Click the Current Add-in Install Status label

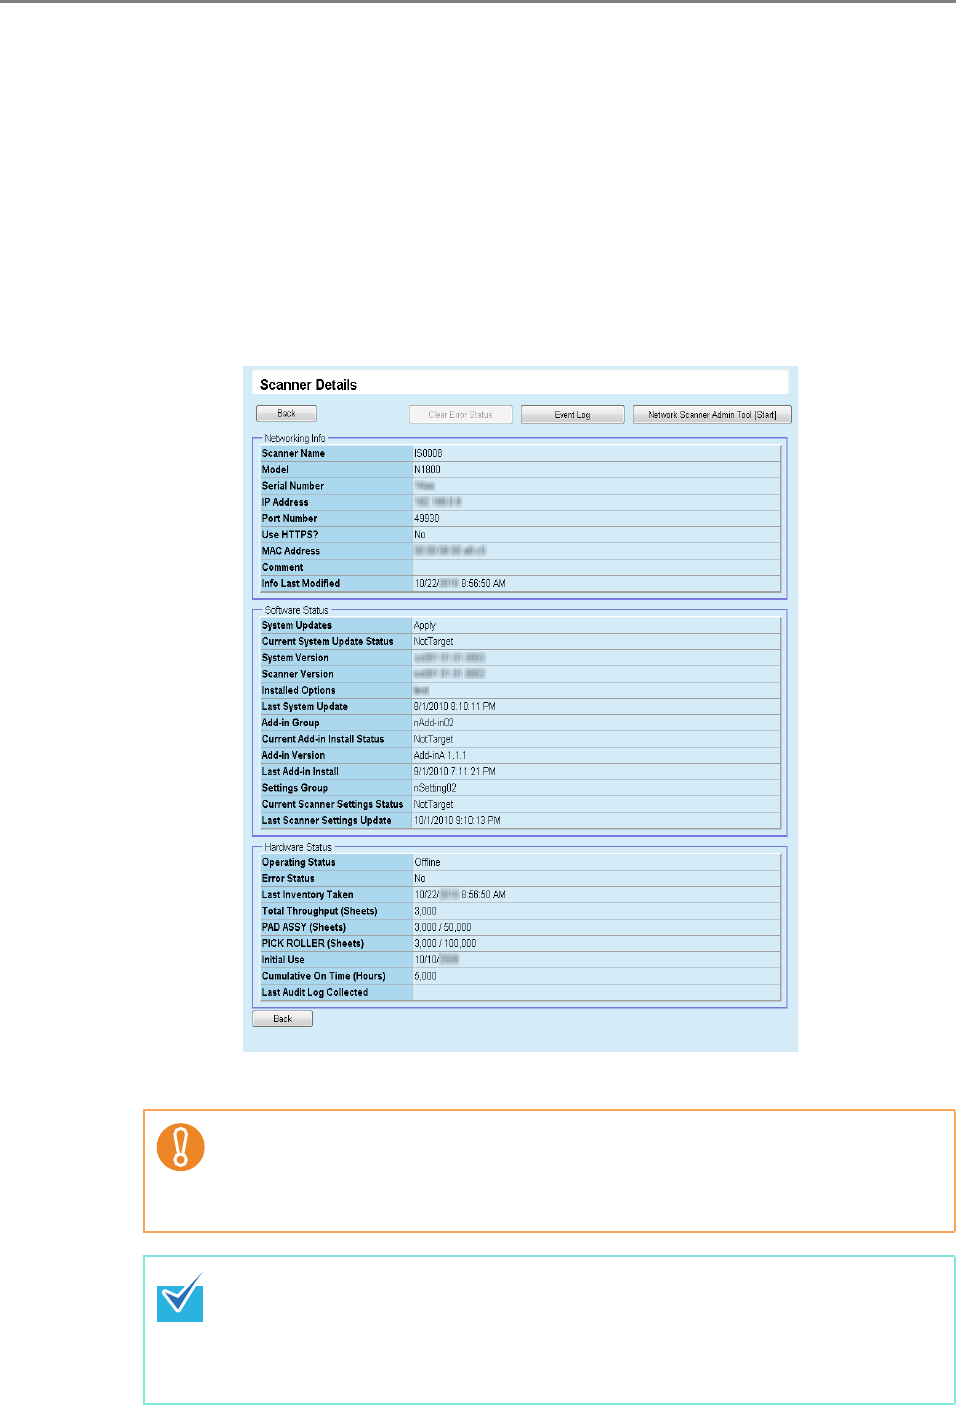point(323,739)
